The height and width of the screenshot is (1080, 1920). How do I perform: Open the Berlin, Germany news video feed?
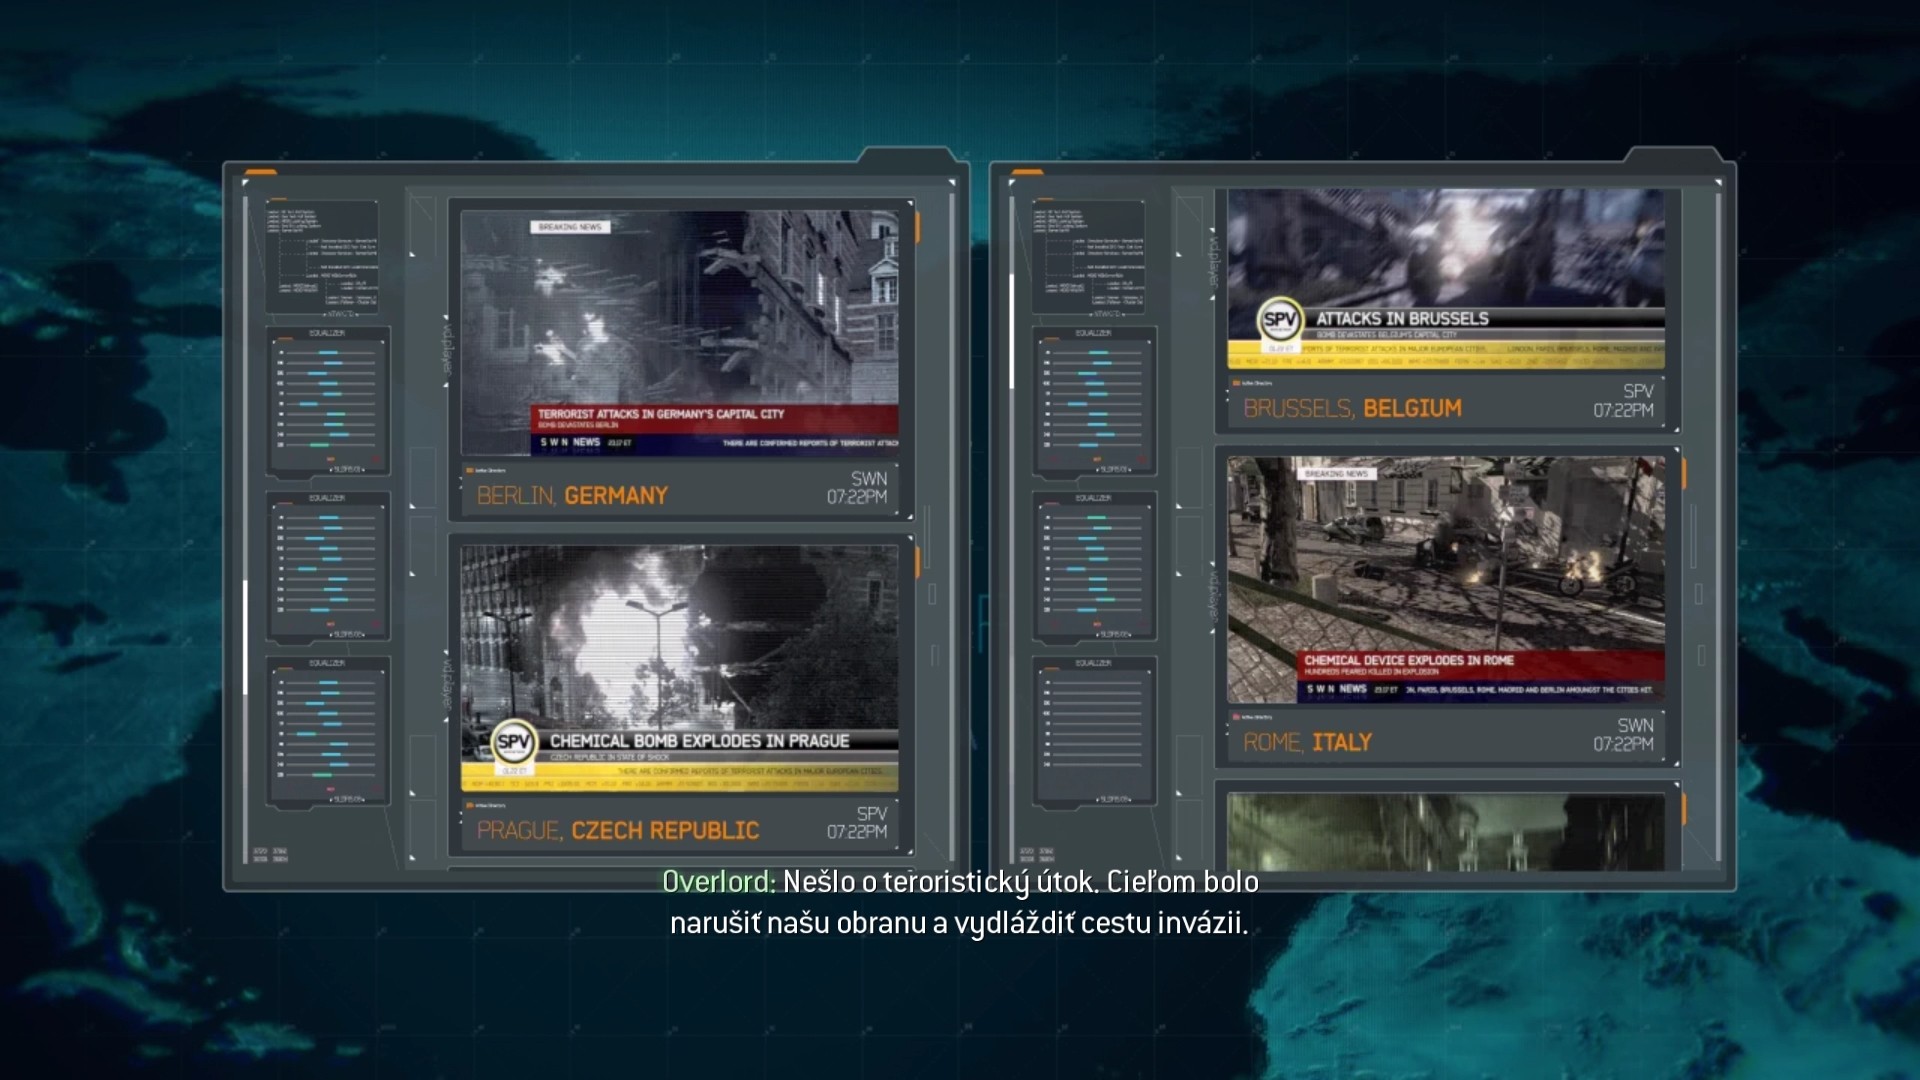click(x=679, y=333)
